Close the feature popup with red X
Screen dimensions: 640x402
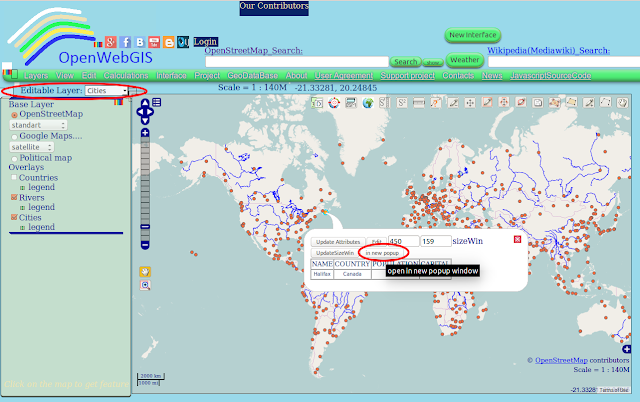(x=517, y=239)
